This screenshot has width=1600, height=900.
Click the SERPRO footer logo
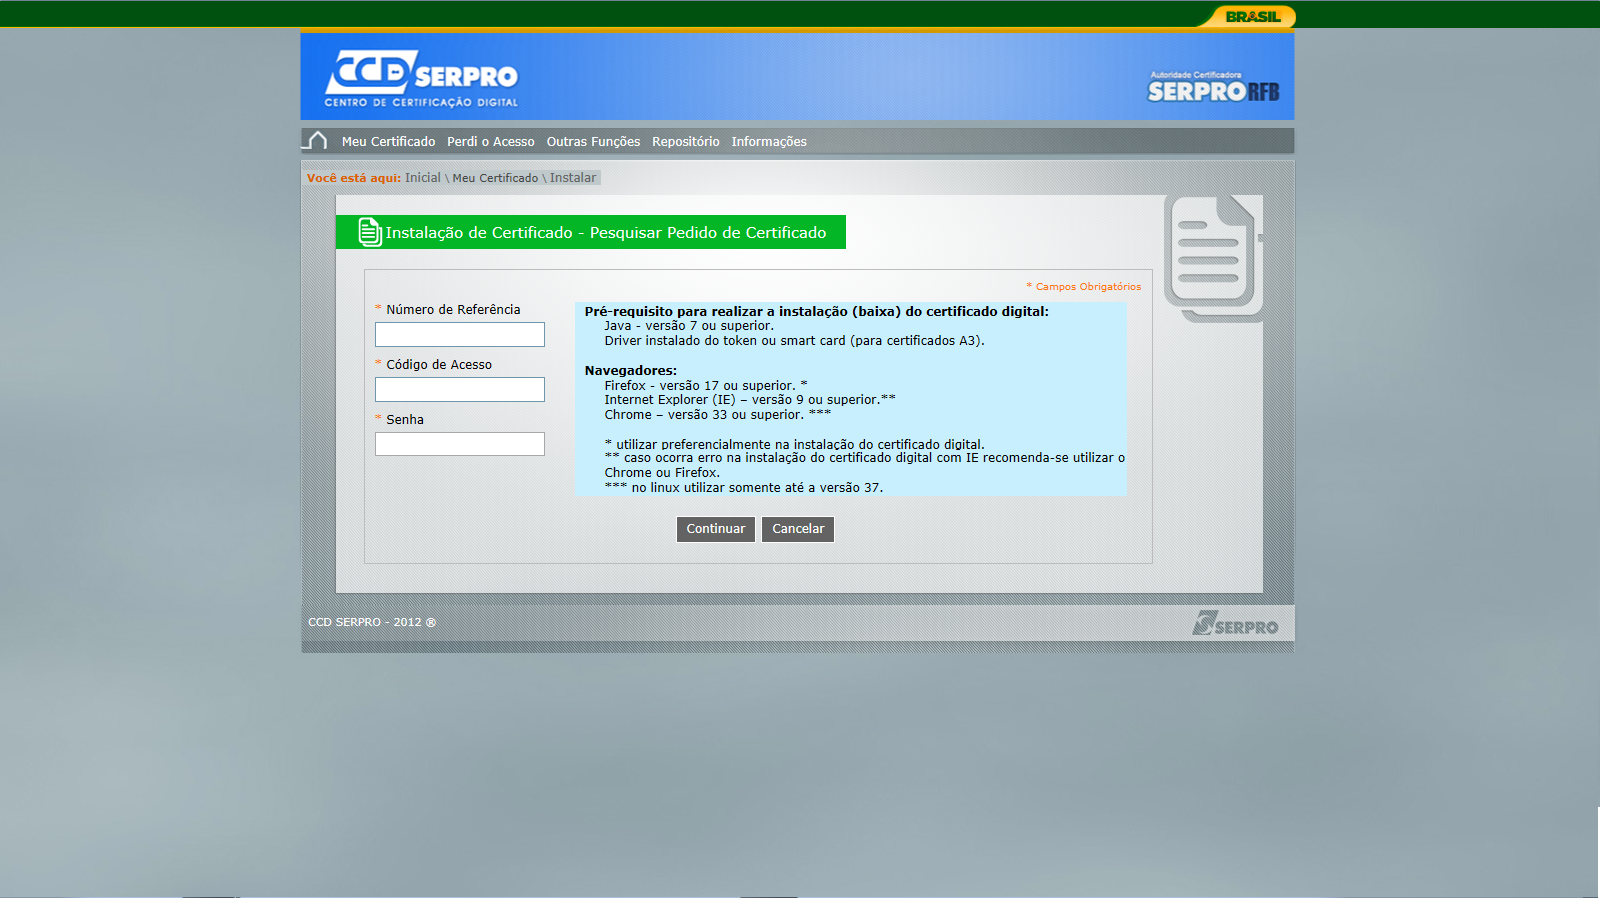(x=1235, y=624)
